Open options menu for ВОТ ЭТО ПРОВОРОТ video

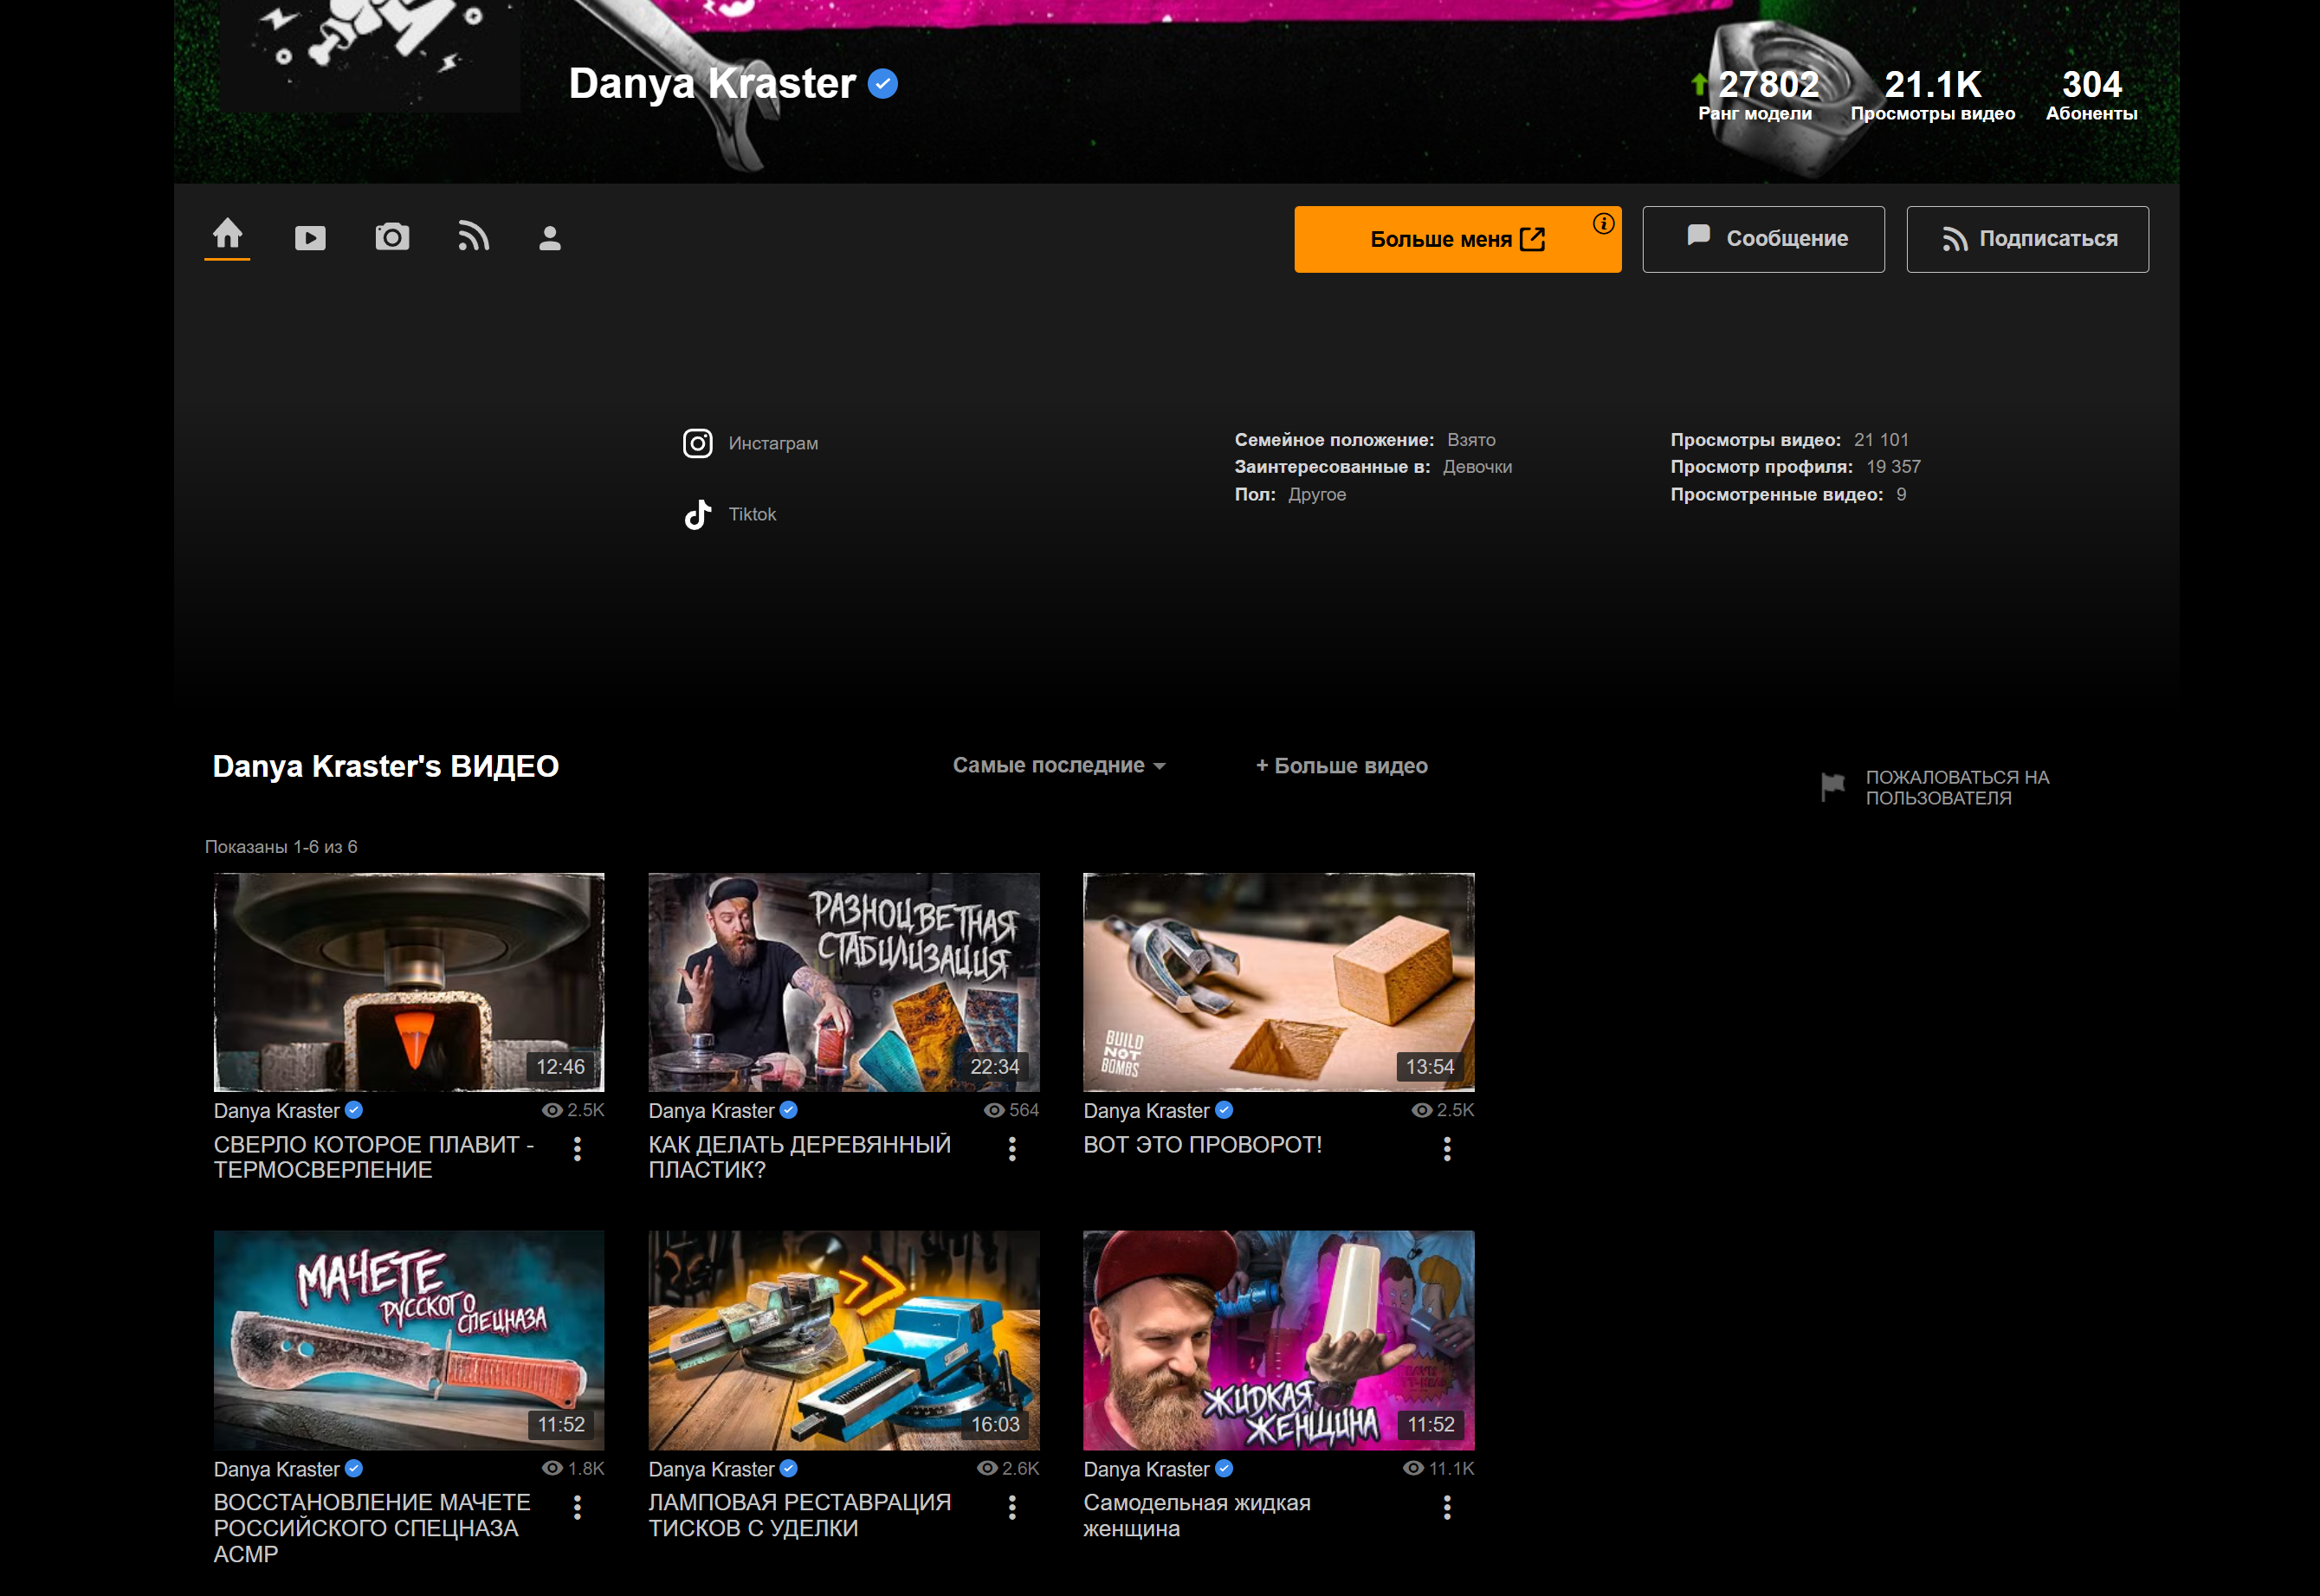[x=1447, y=1149]
